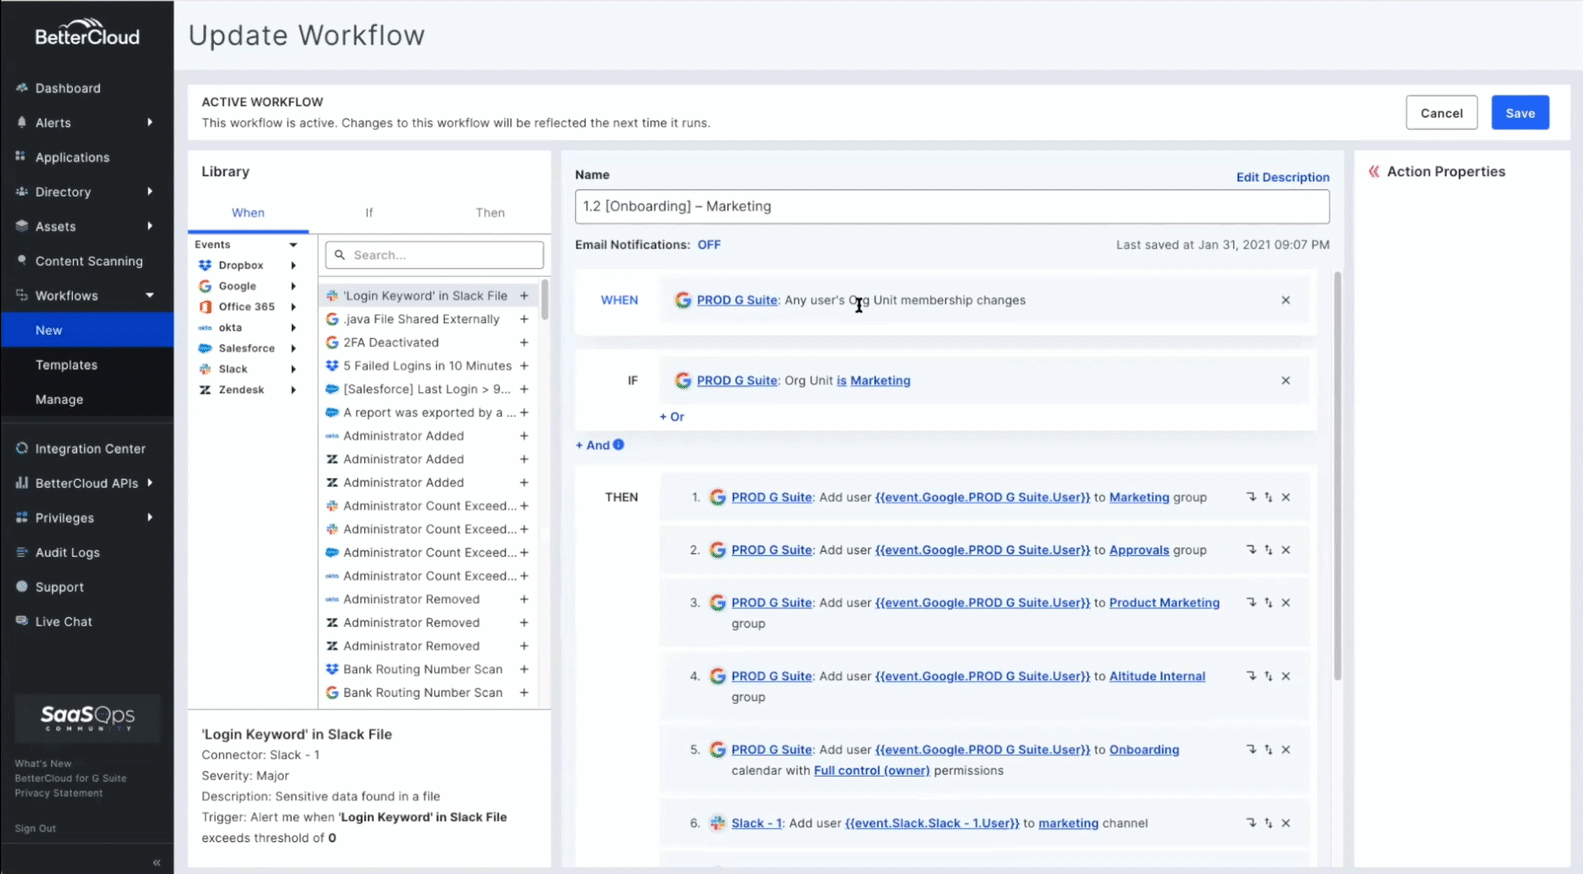Click the Marketing org unit link
The height and width of the screenshot is (874, 1583).
(x=880, y=381)
